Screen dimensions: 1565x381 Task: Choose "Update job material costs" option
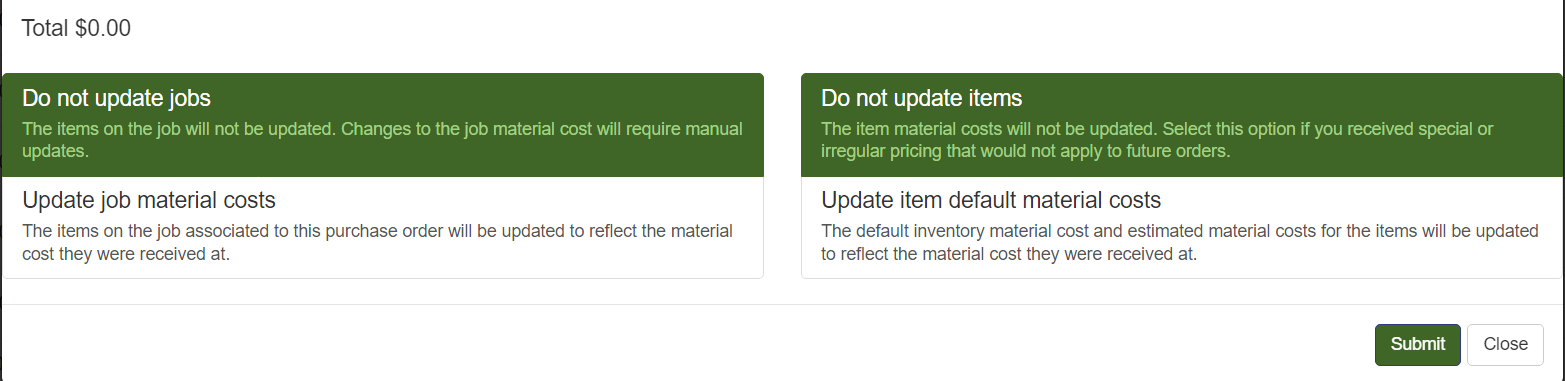(383, 227)
